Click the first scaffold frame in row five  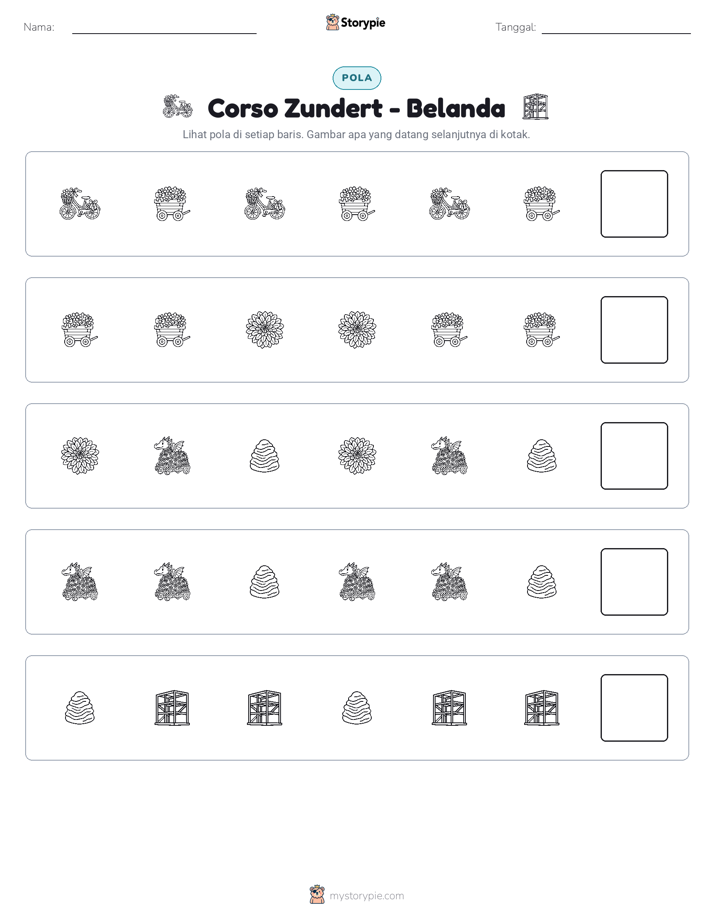click(x=172, y=708)
